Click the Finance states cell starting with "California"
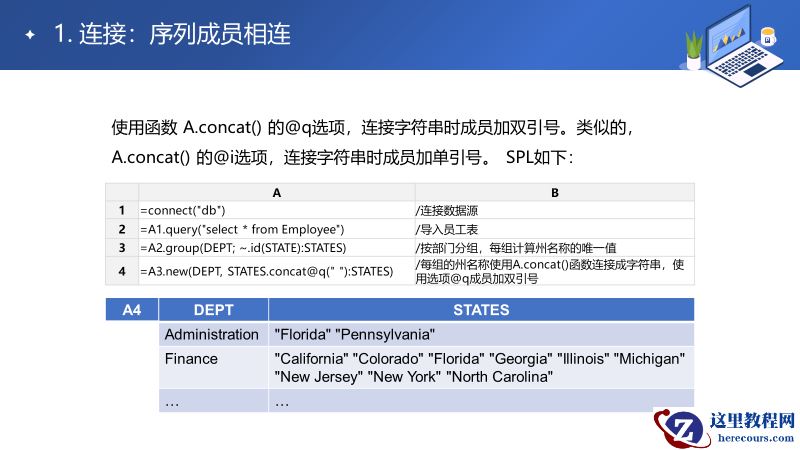Screen dimensions: 800x450 click(x=481, y=367)
